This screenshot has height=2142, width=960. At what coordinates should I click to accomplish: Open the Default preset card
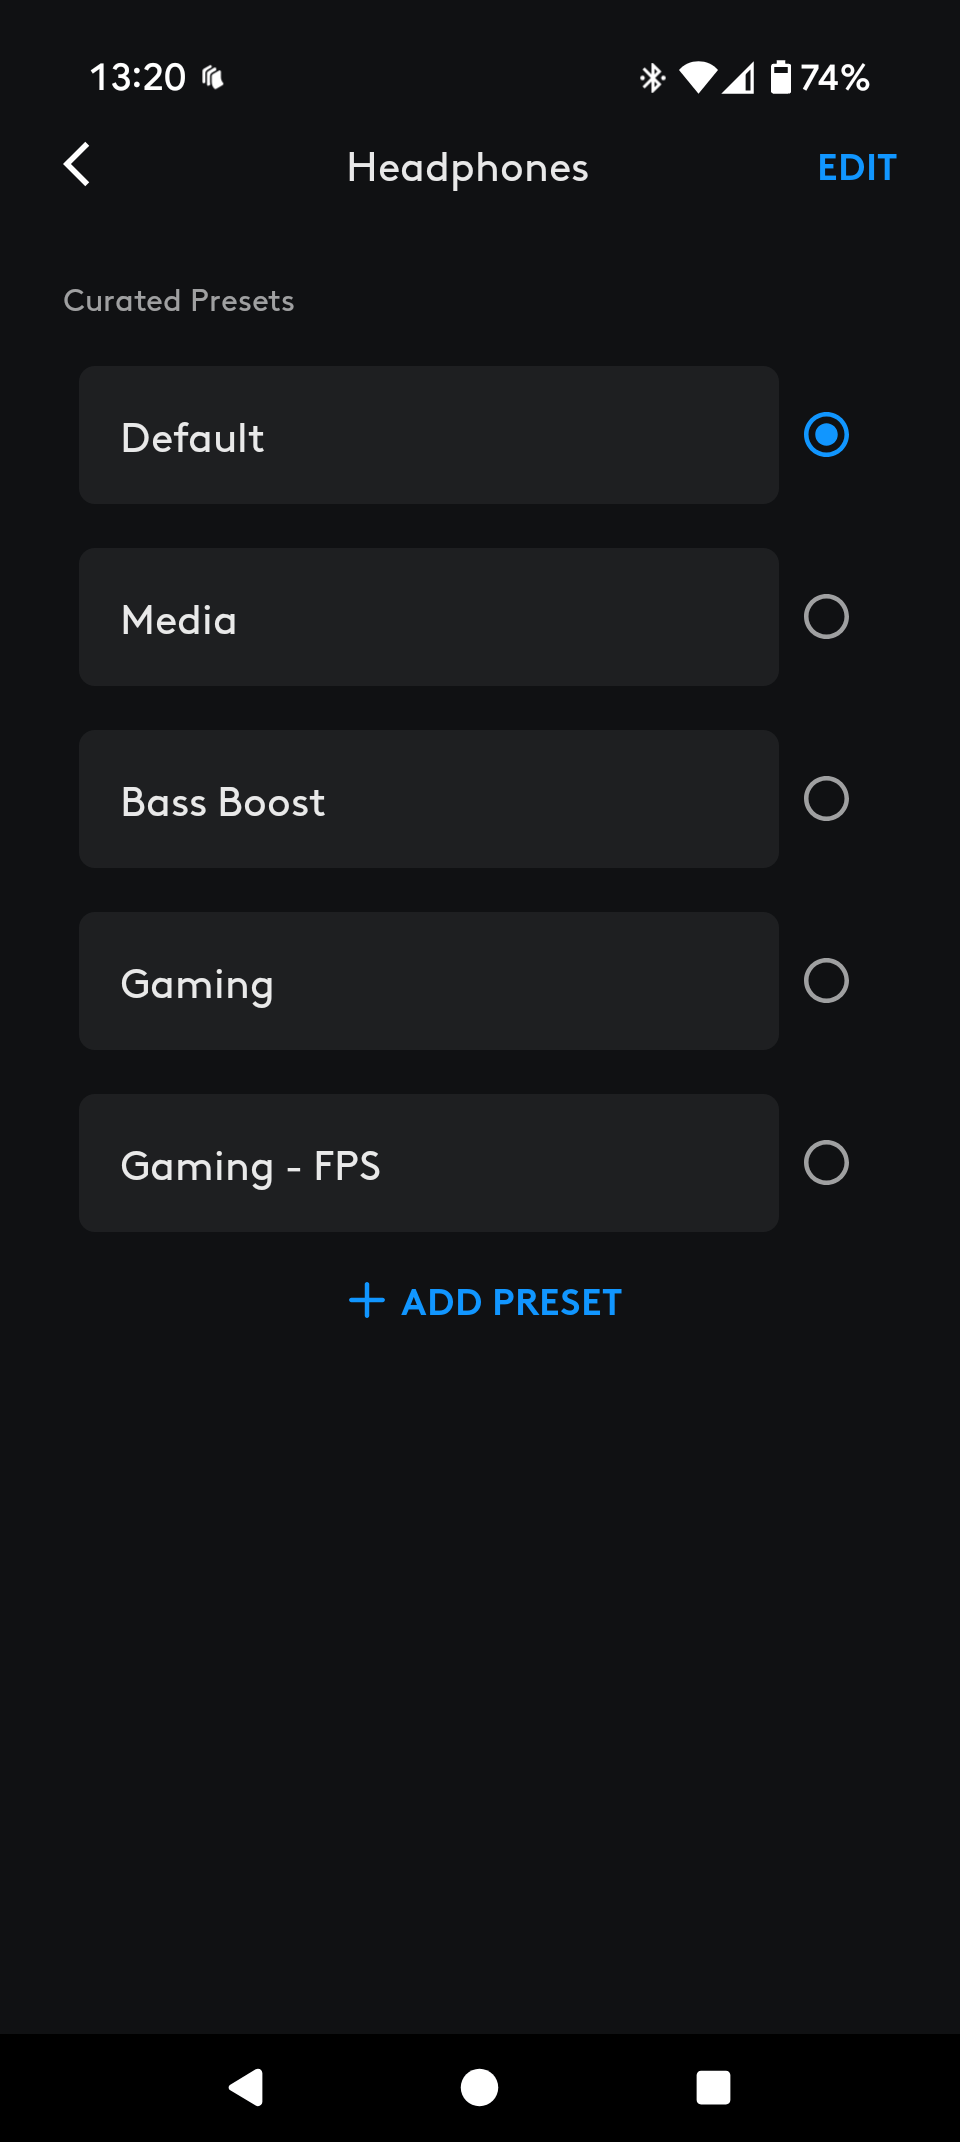click(429, 435)
